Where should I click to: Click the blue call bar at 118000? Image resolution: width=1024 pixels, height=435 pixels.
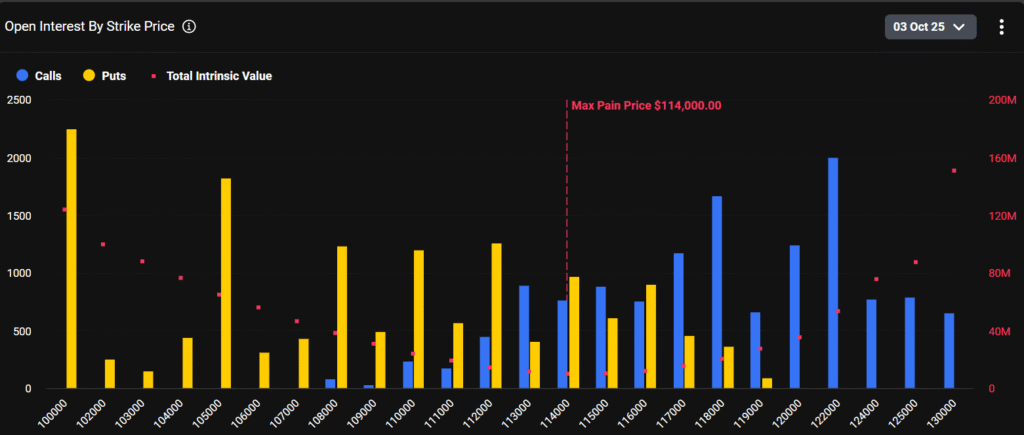(x=717, y=292)
